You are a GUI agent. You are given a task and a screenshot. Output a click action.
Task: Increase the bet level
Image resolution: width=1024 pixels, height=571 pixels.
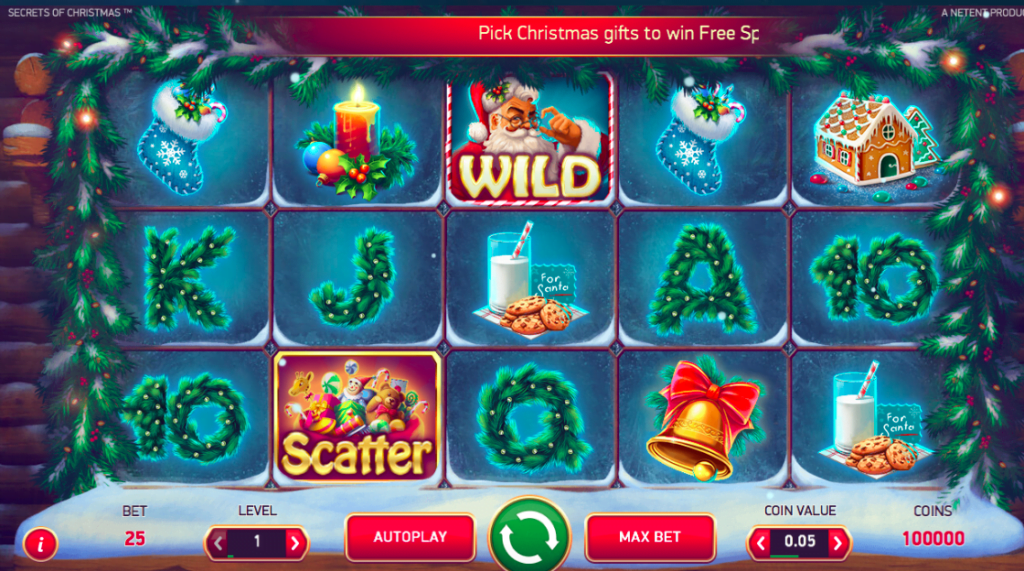[295, 543]
